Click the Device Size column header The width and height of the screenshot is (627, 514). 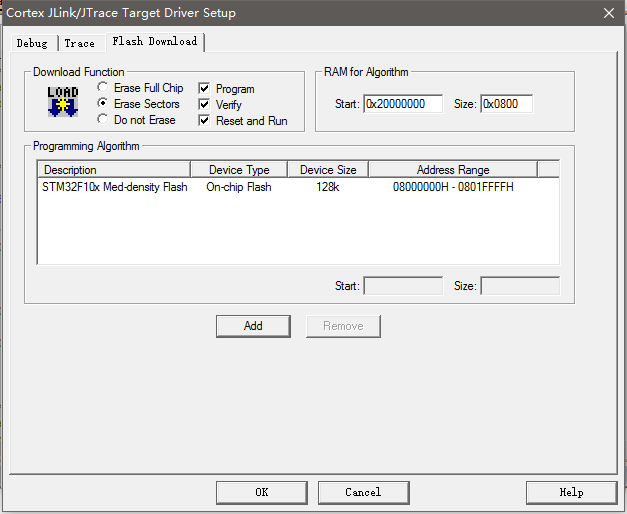click(x=328, y=170)
